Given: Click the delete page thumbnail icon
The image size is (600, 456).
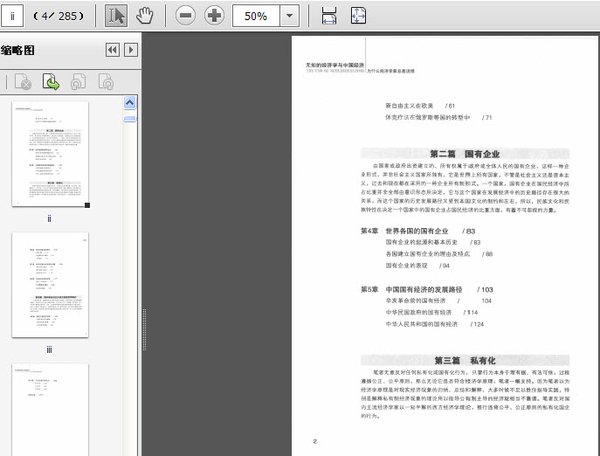Looking at the screenshot, I should 22,82.
